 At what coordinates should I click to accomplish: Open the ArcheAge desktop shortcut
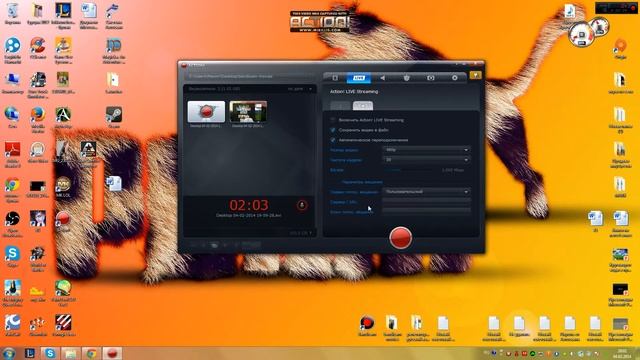point(63,118)
